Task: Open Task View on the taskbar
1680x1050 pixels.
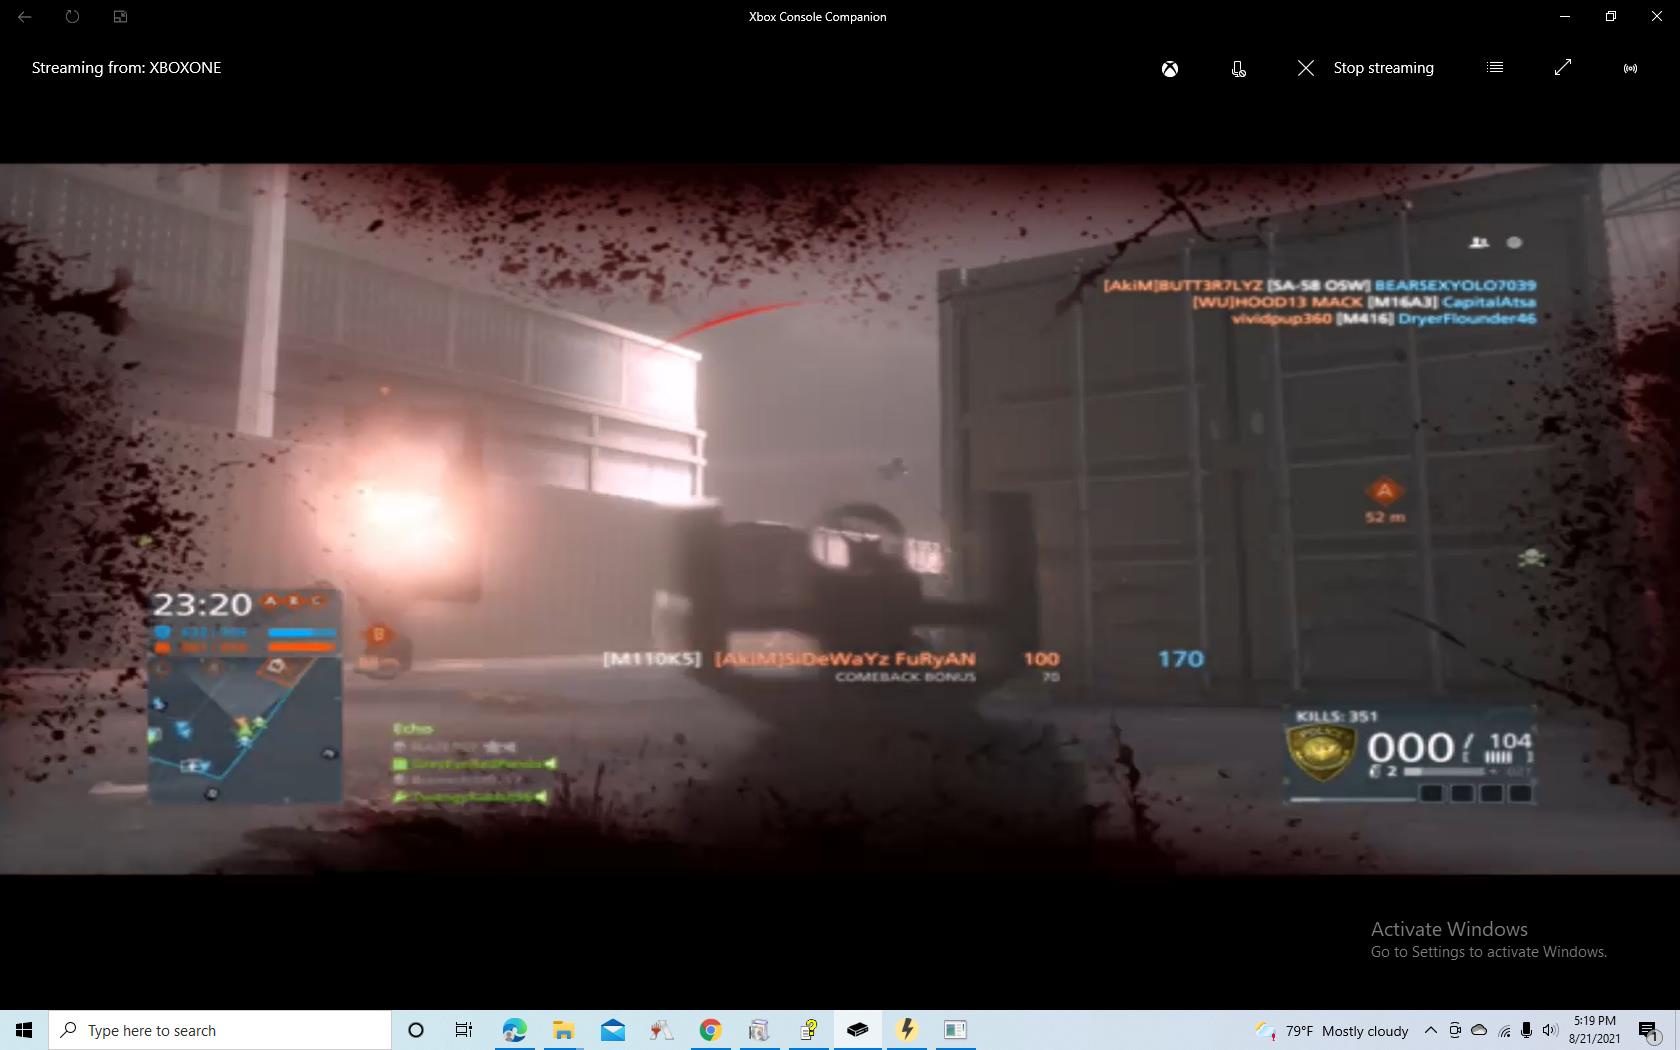Action: click(x=464, y=1030)
